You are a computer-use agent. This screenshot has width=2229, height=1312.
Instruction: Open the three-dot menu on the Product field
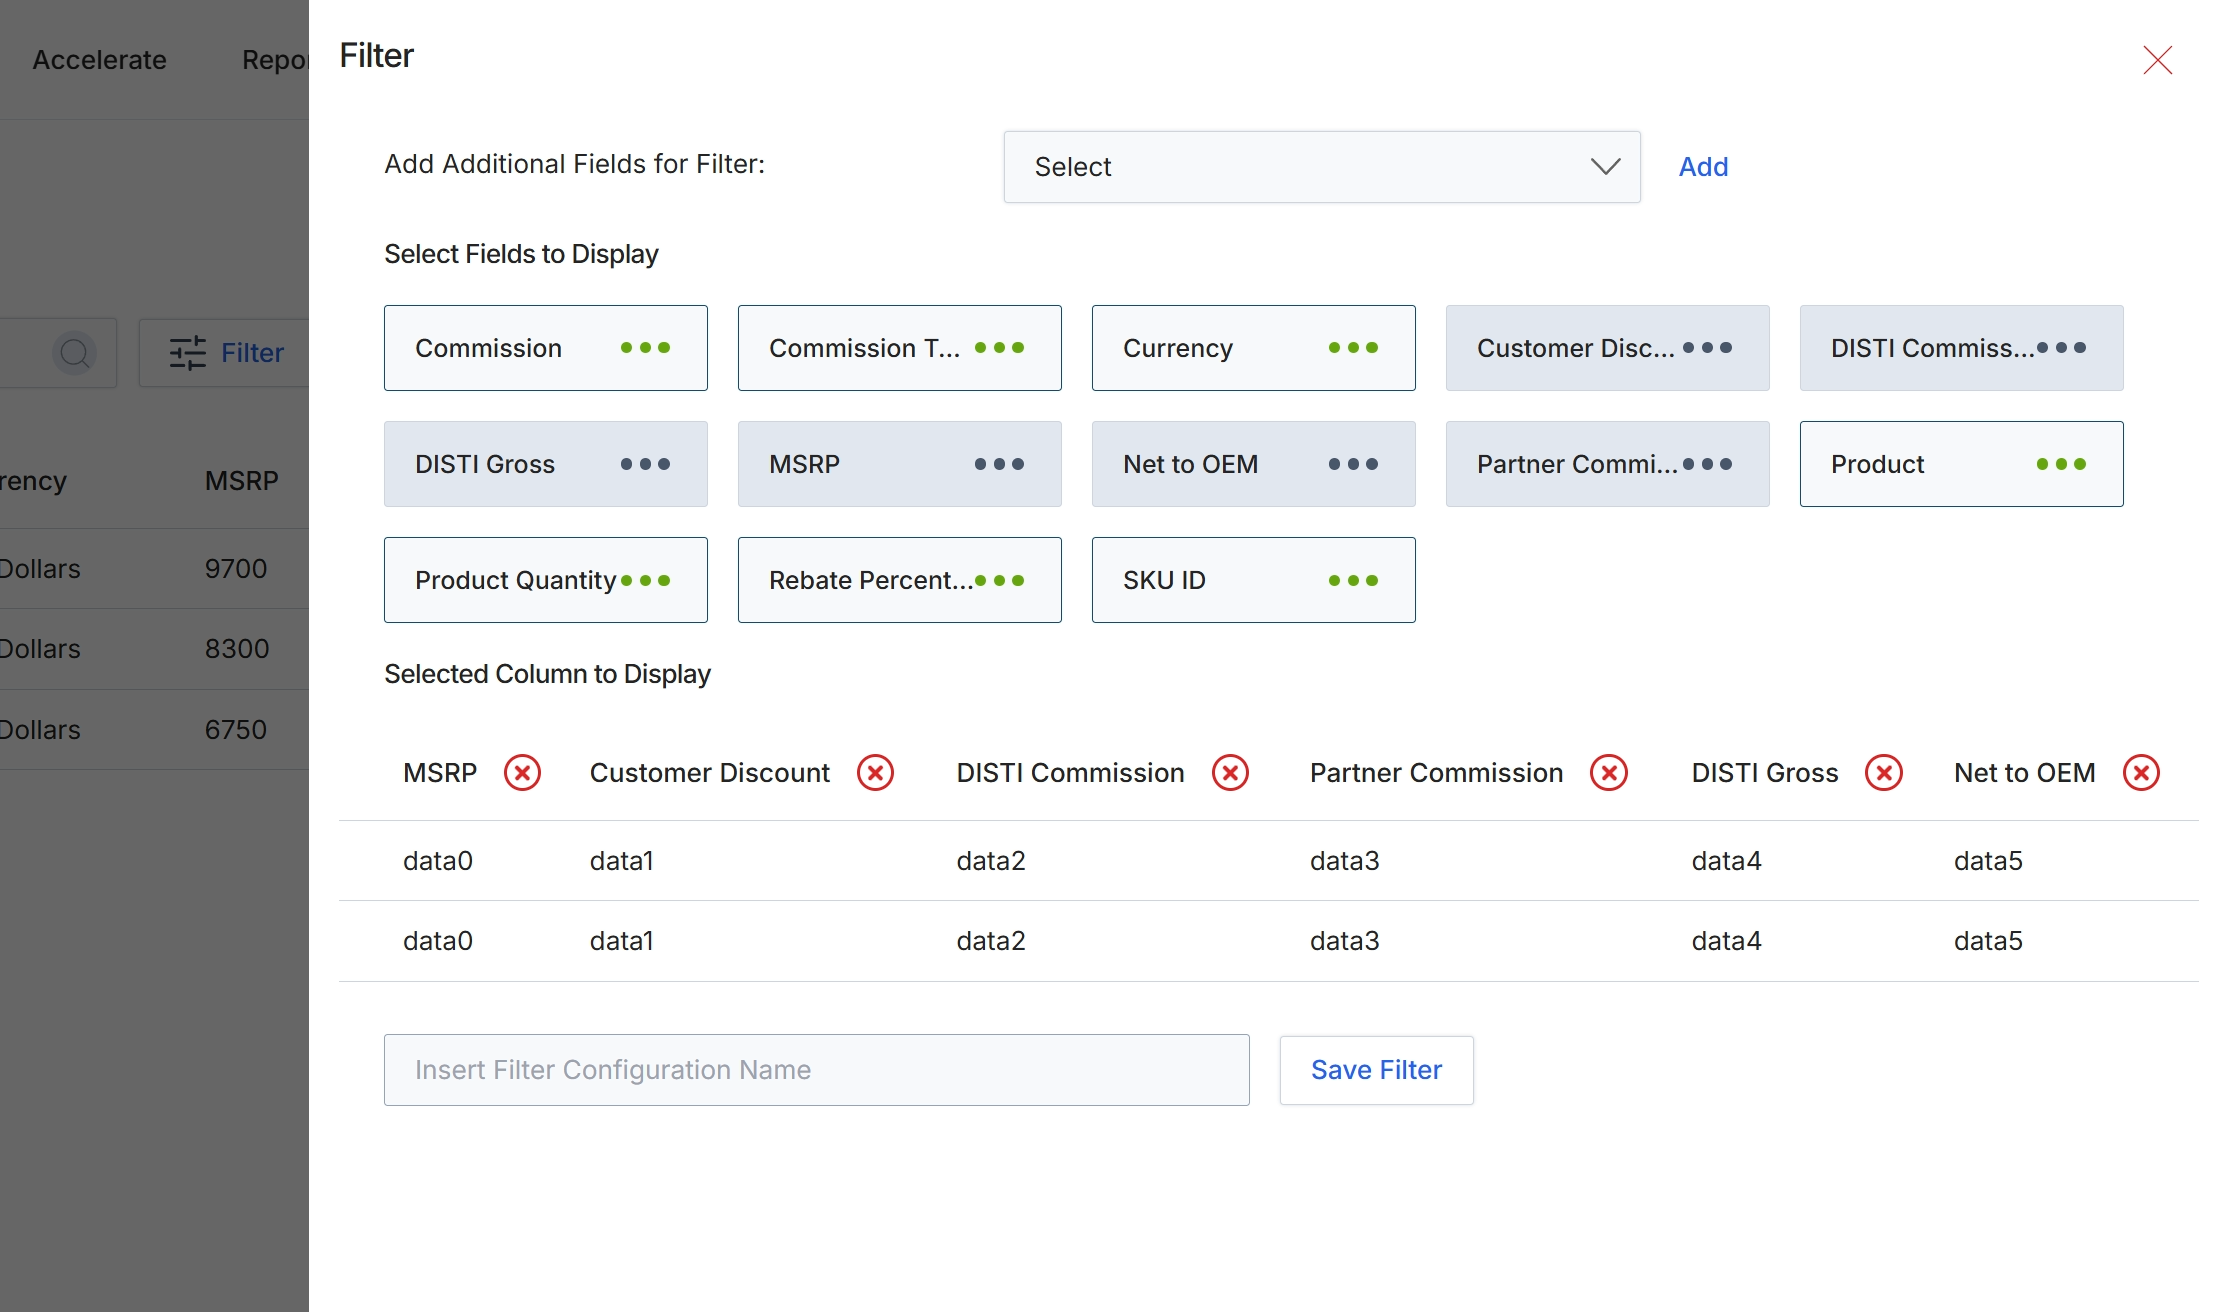click(x=2061, y=464)
